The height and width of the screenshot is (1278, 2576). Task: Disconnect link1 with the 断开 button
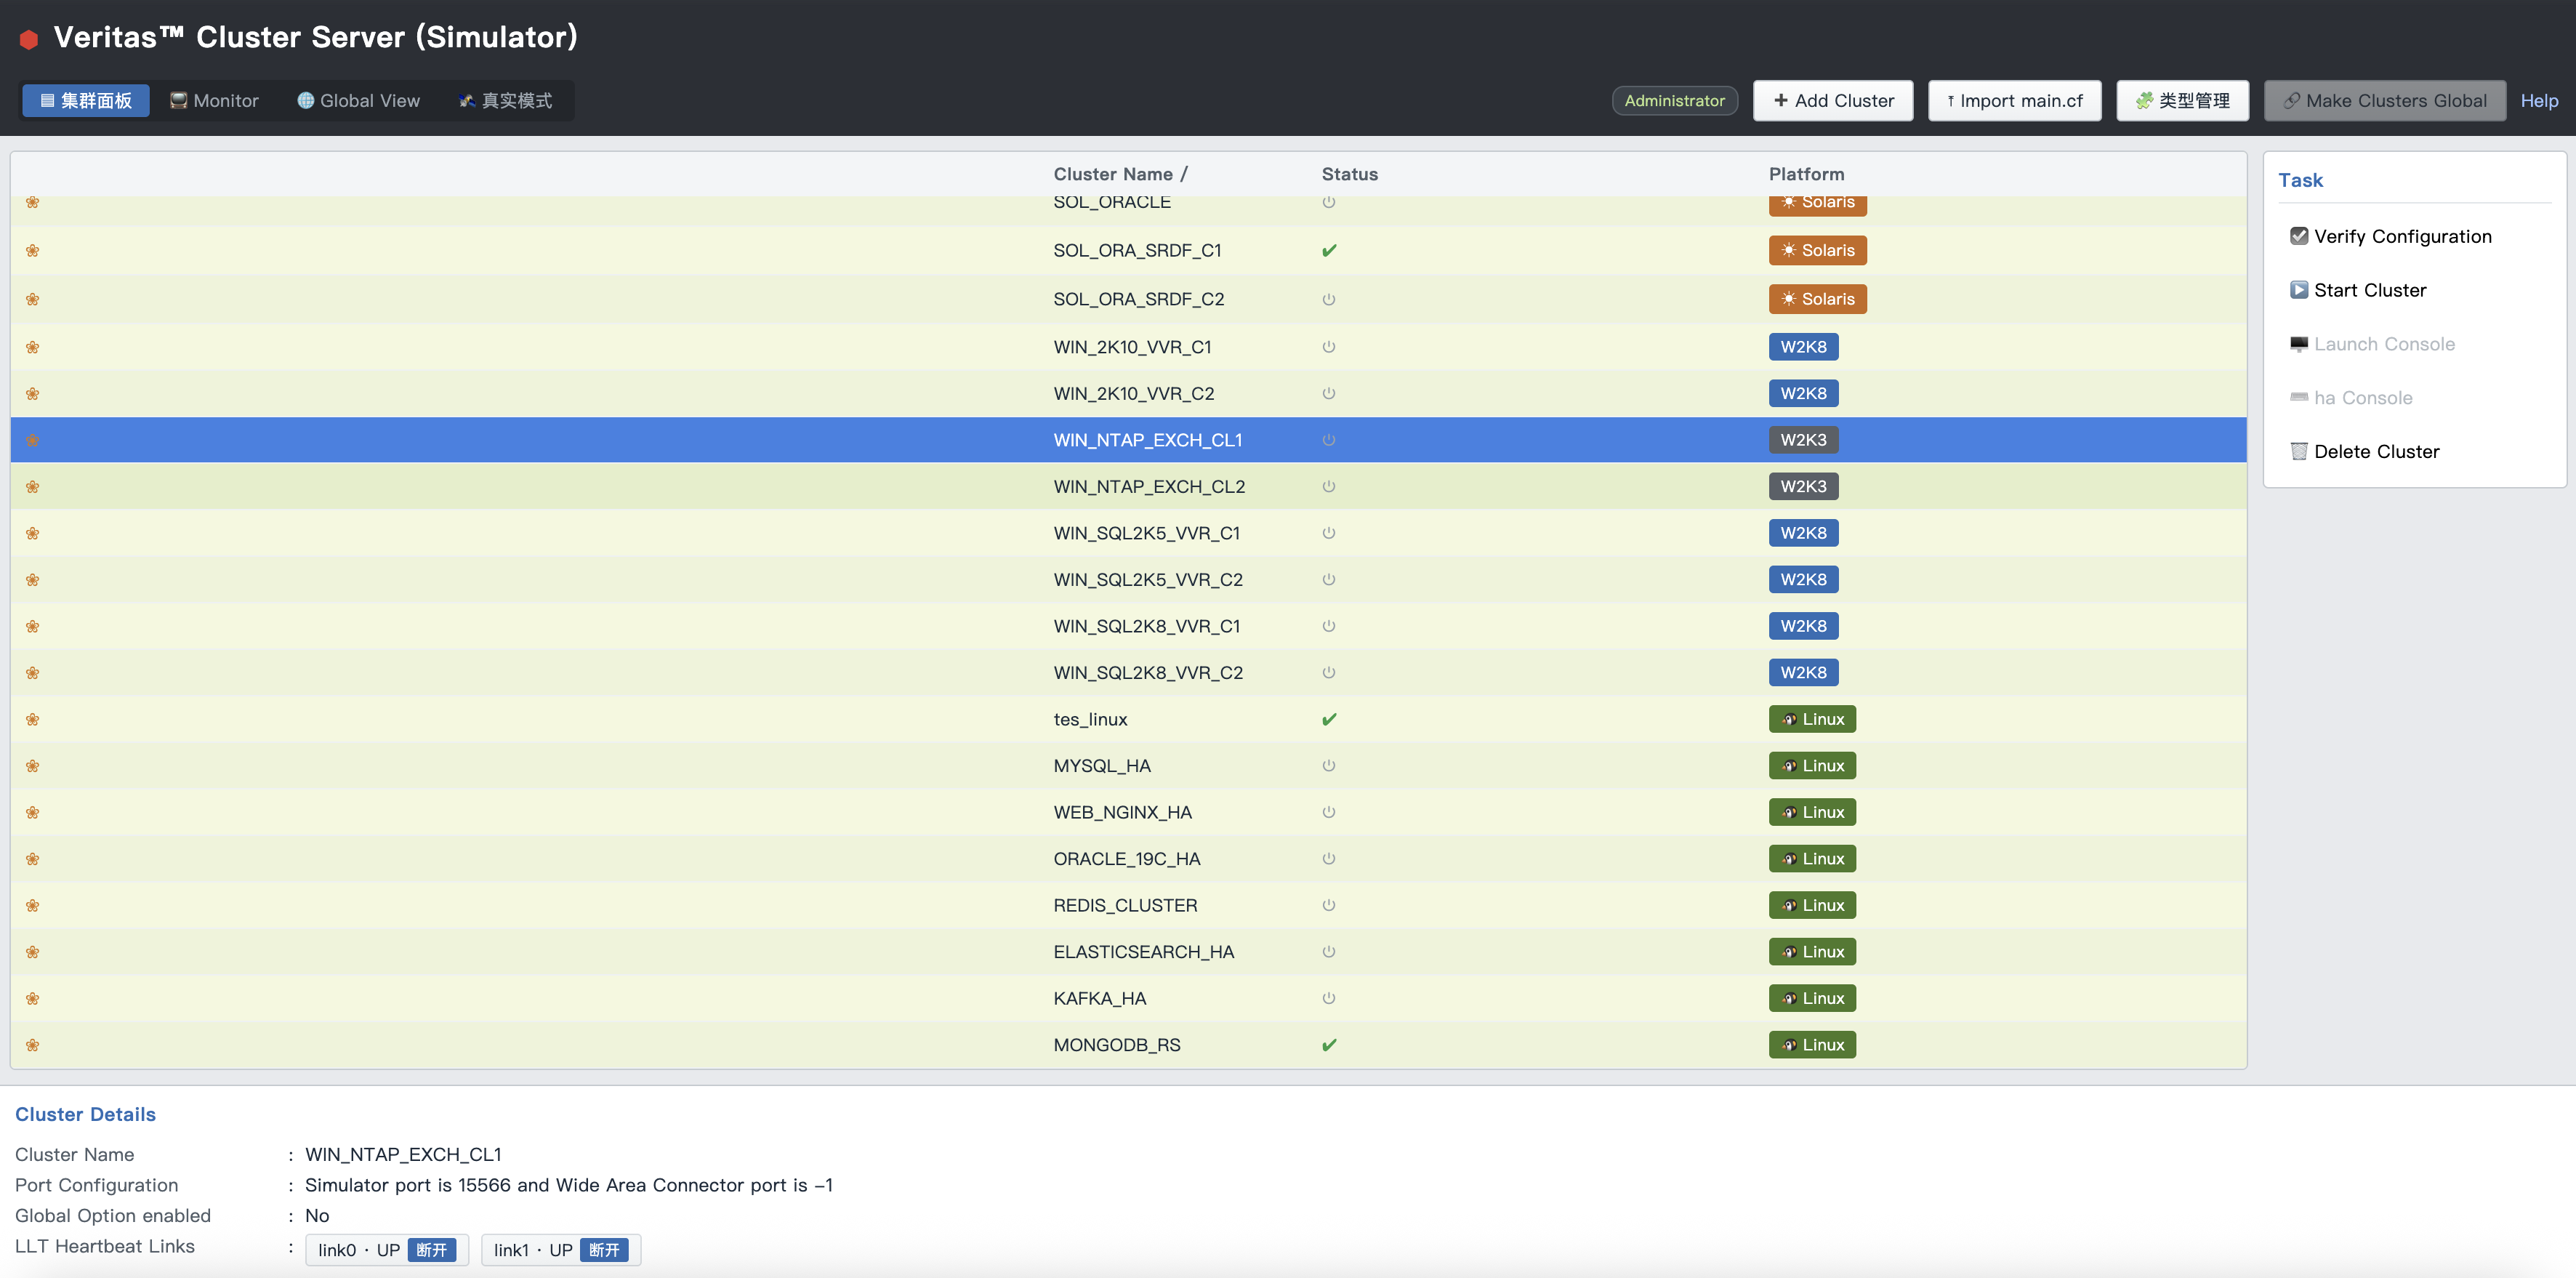click(604, 1250)
